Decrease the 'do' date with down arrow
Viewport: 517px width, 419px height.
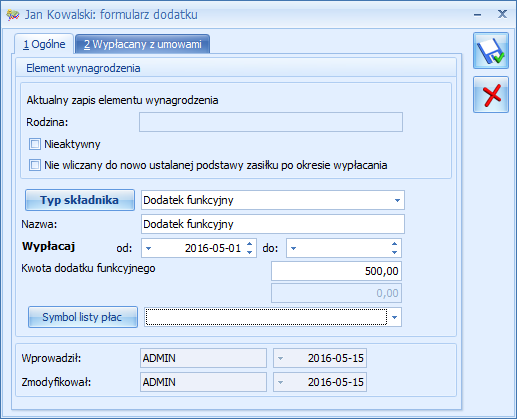[x=394, y=252]
